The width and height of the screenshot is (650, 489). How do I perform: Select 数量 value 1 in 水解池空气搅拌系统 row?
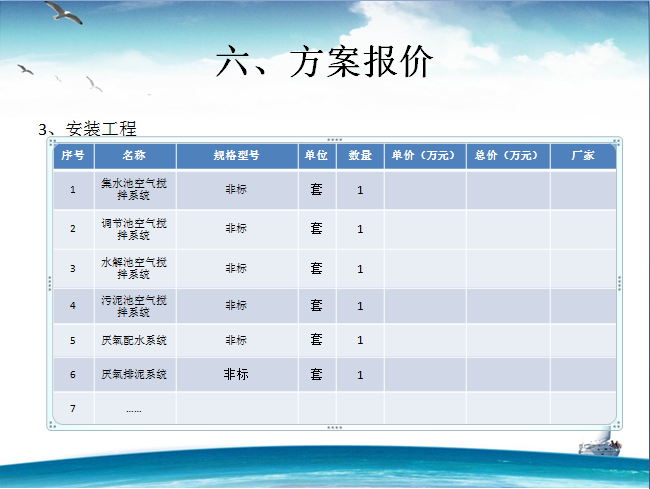(x=360, y=269)
